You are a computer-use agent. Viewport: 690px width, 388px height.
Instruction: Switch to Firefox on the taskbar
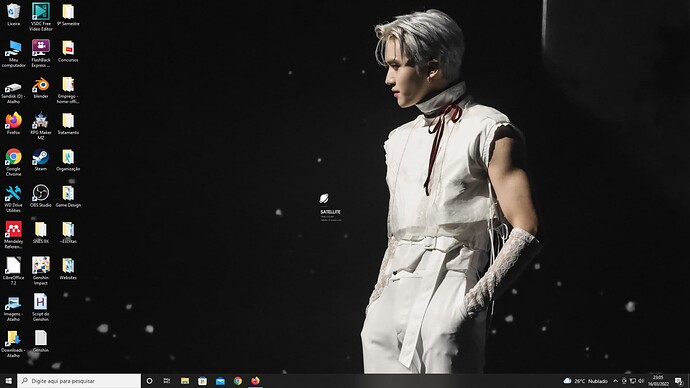pos(255,381)
